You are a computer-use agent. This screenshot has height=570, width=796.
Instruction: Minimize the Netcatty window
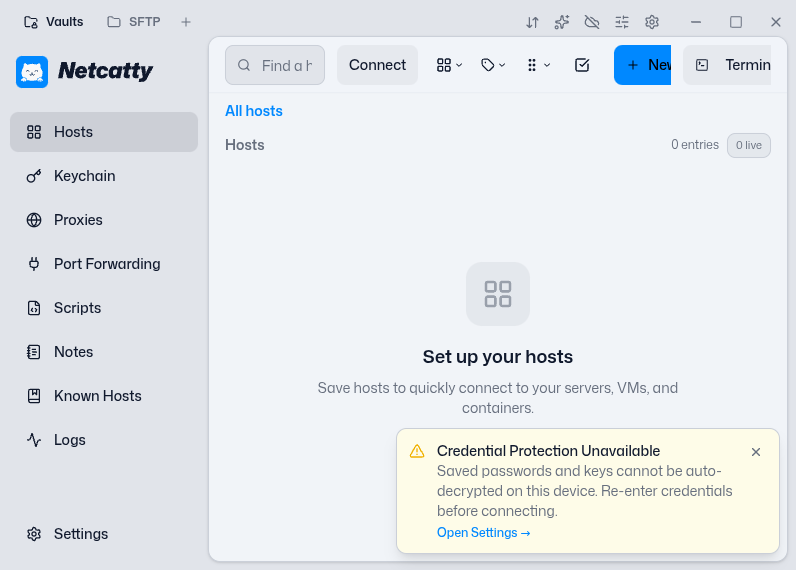(696, 22)
